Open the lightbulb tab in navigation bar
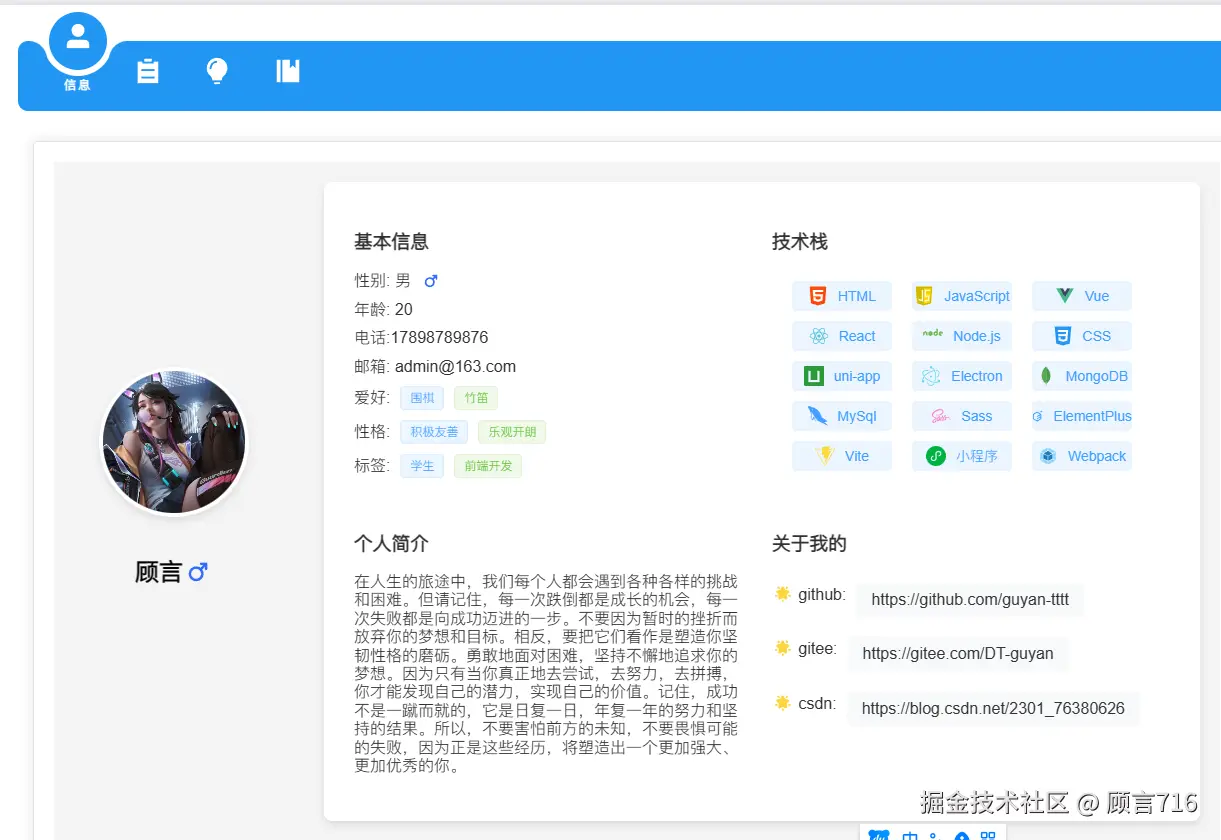 click(x=217, y=71)
